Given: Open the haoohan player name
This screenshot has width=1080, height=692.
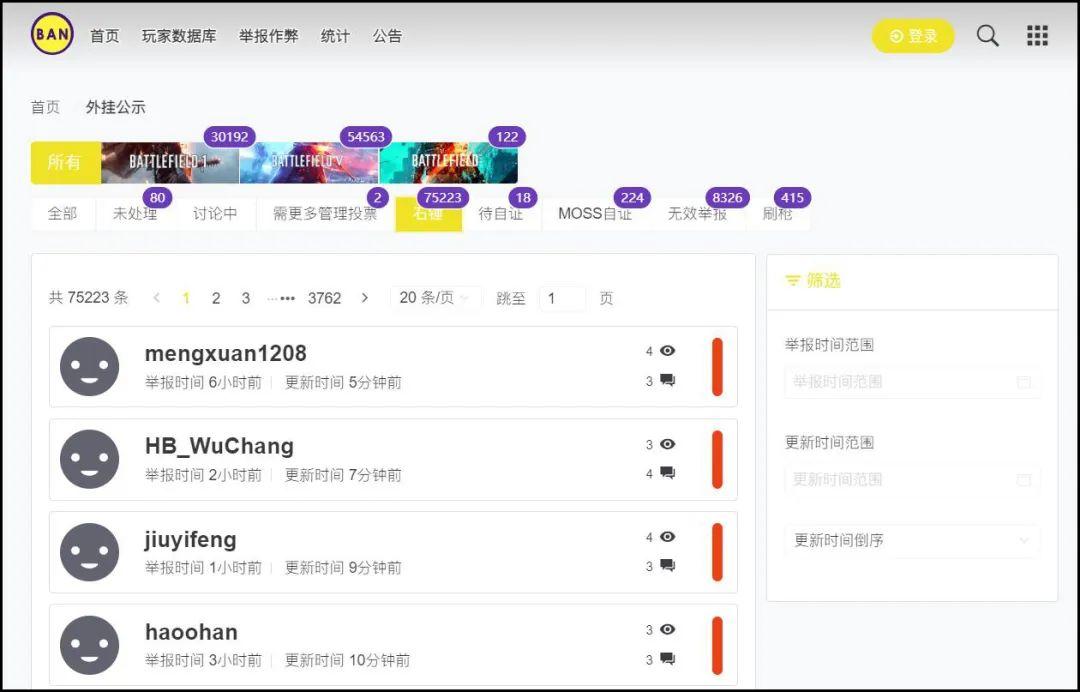Looking at the screenshot, I should [x=191, y=631].
